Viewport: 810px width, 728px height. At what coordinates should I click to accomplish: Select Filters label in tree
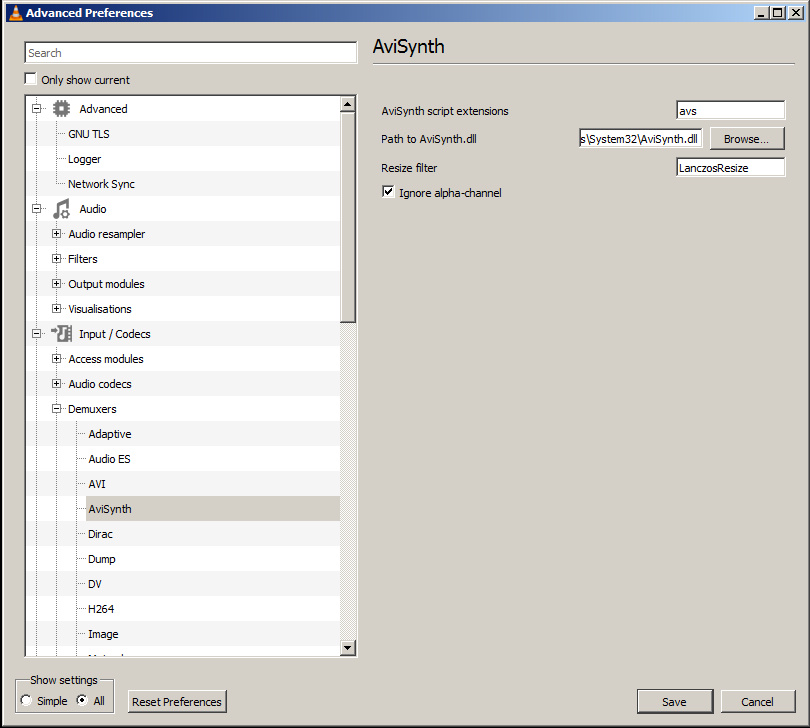(83, 259)
